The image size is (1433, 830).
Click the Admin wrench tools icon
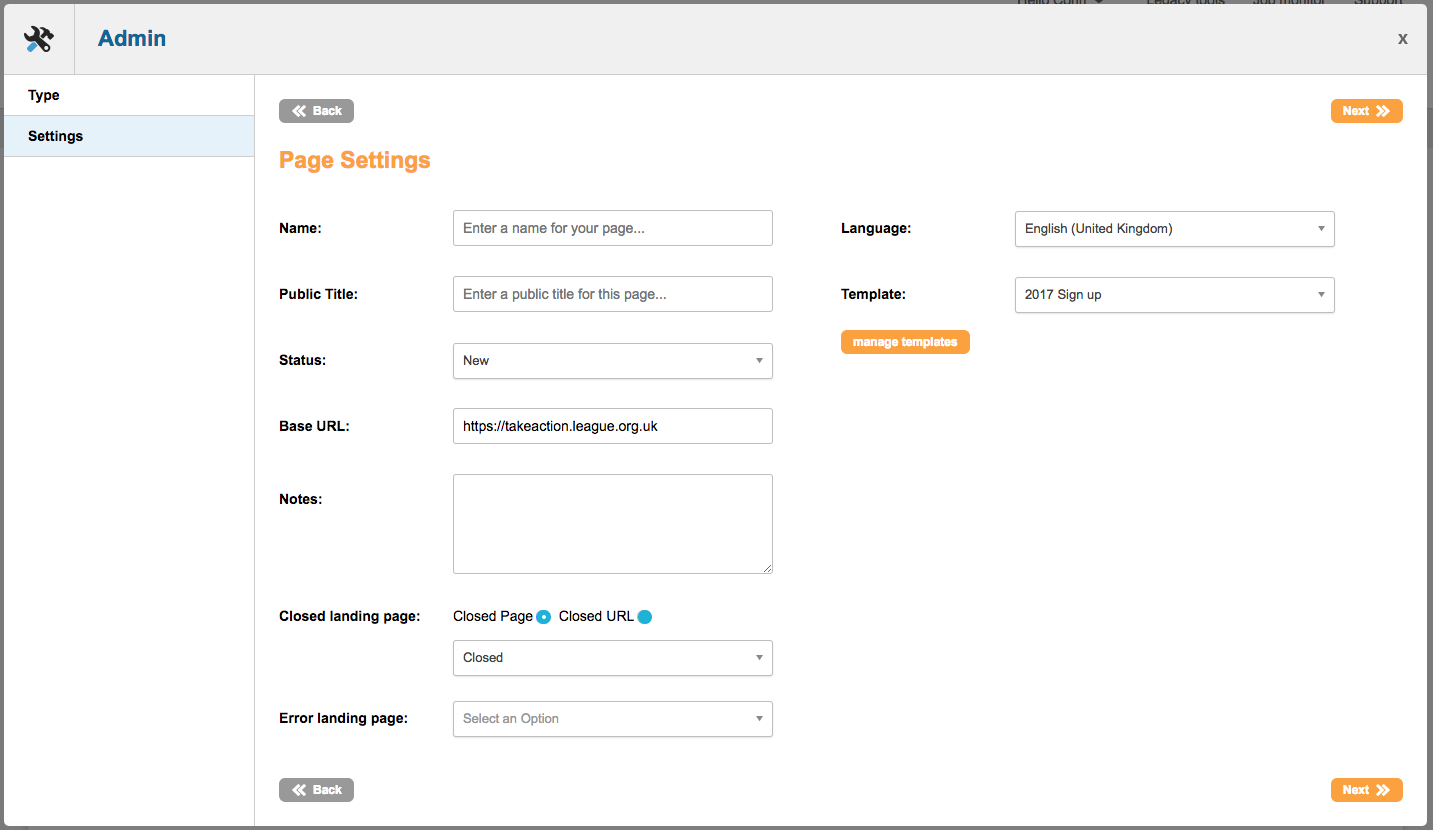38,39
